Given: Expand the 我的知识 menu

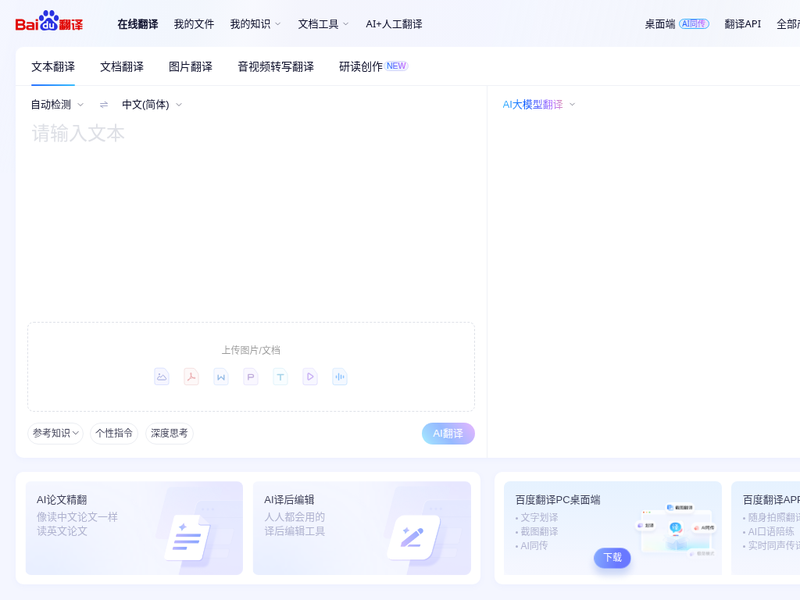Looking at the screenshot, I should coord(255,24).
